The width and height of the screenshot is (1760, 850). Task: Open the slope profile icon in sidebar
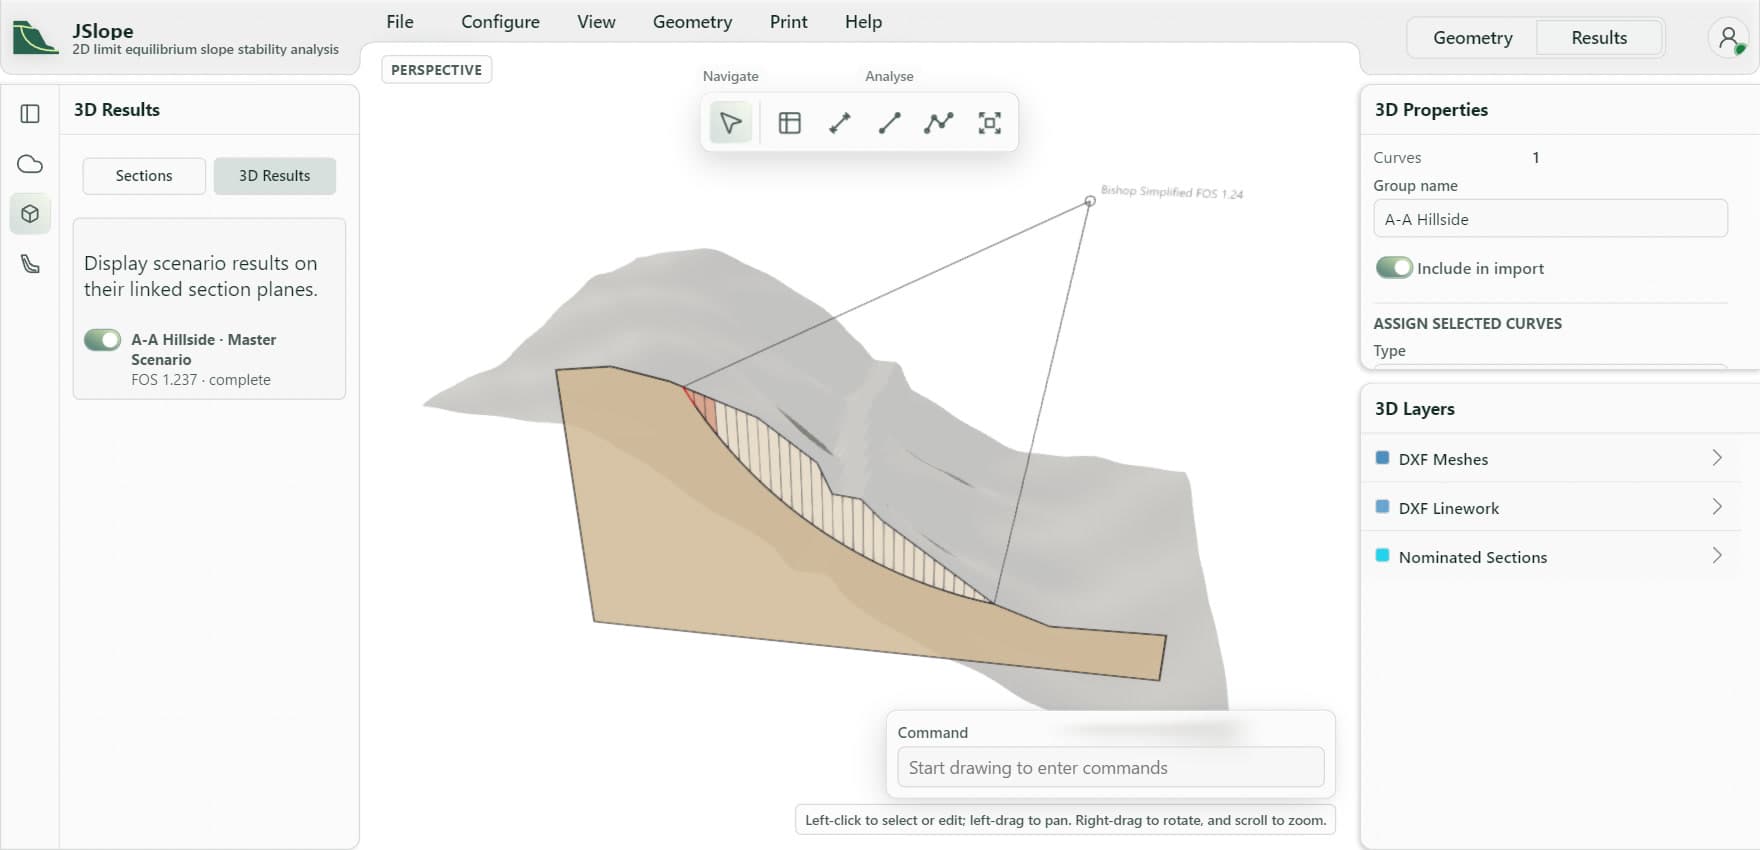pyautogui.click(x=30, y=264)
